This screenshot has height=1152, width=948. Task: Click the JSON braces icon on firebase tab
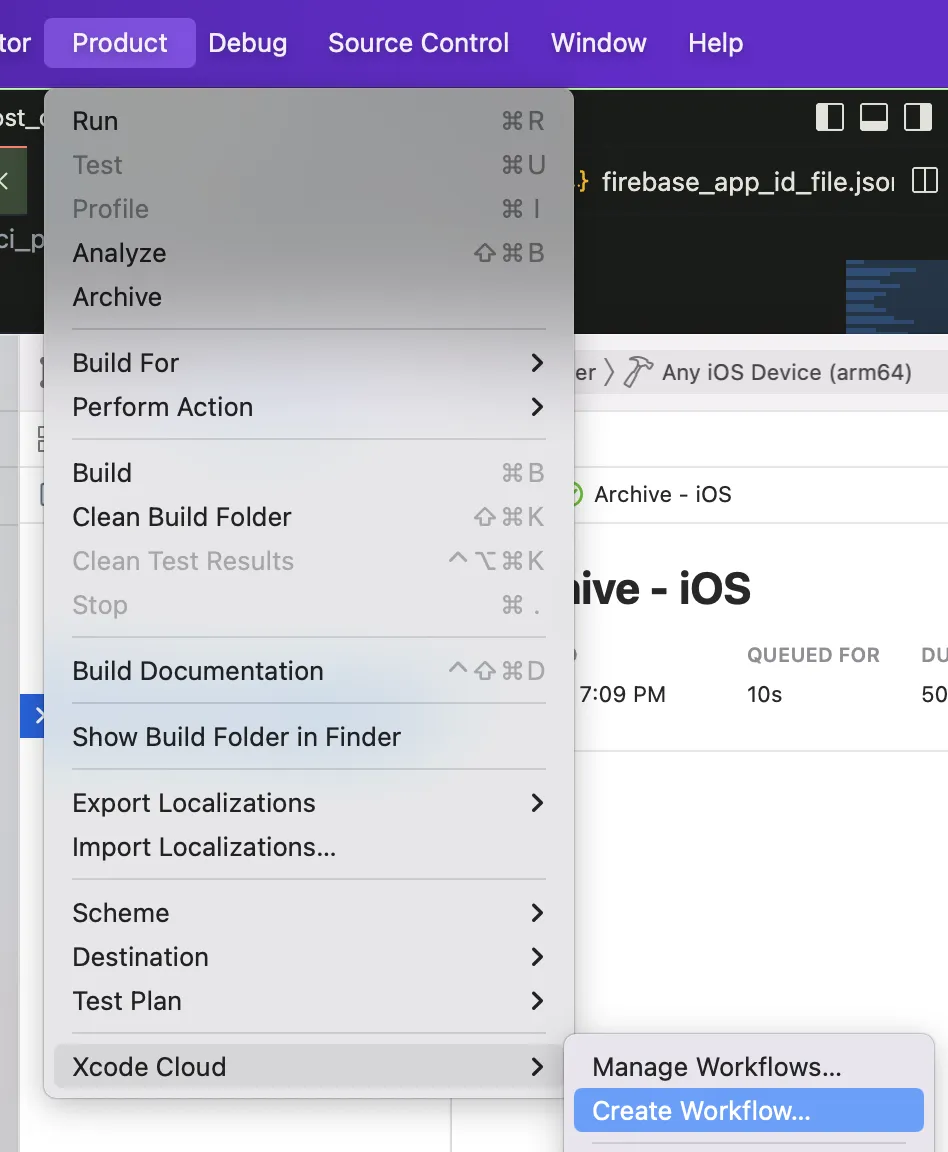coord(580,182)
